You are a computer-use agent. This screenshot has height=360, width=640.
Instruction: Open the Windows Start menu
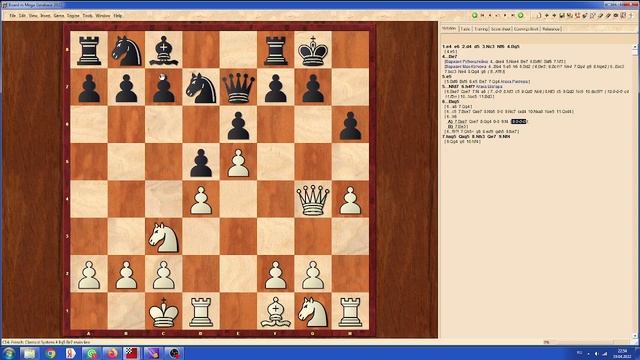point(9,353)
